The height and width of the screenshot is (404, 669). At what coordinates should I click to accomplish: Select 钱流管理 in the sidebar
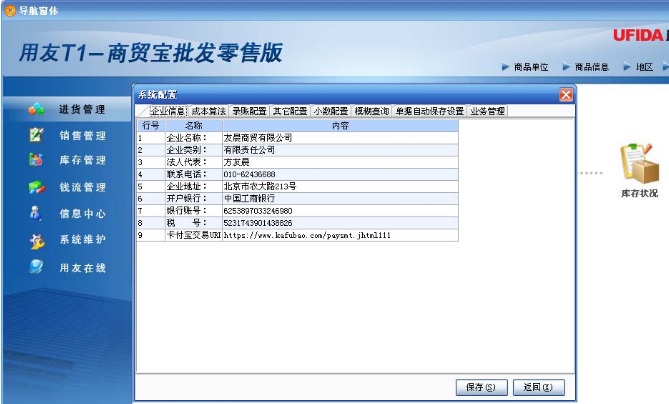82,187
